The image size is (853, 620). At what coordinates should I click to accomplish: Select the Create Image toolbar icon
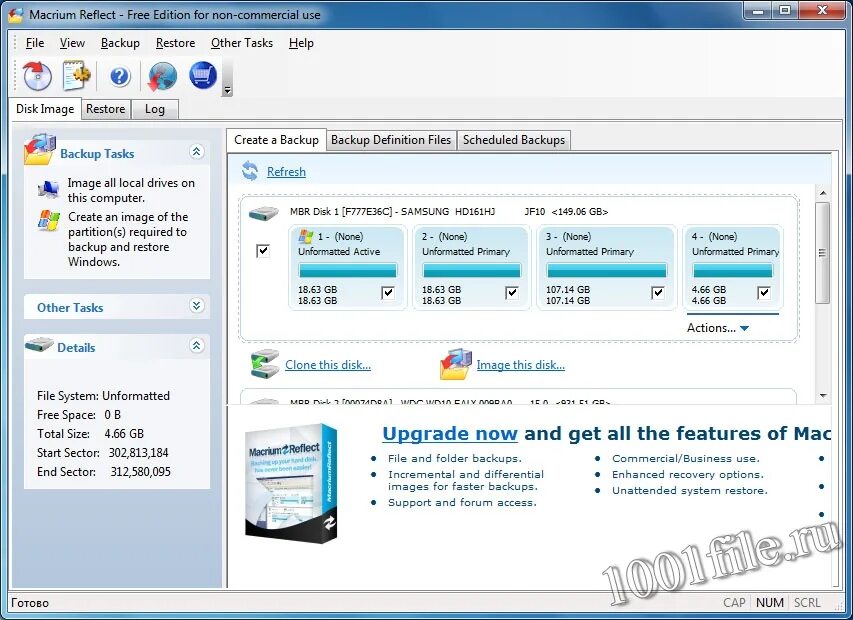coord(36,76)
